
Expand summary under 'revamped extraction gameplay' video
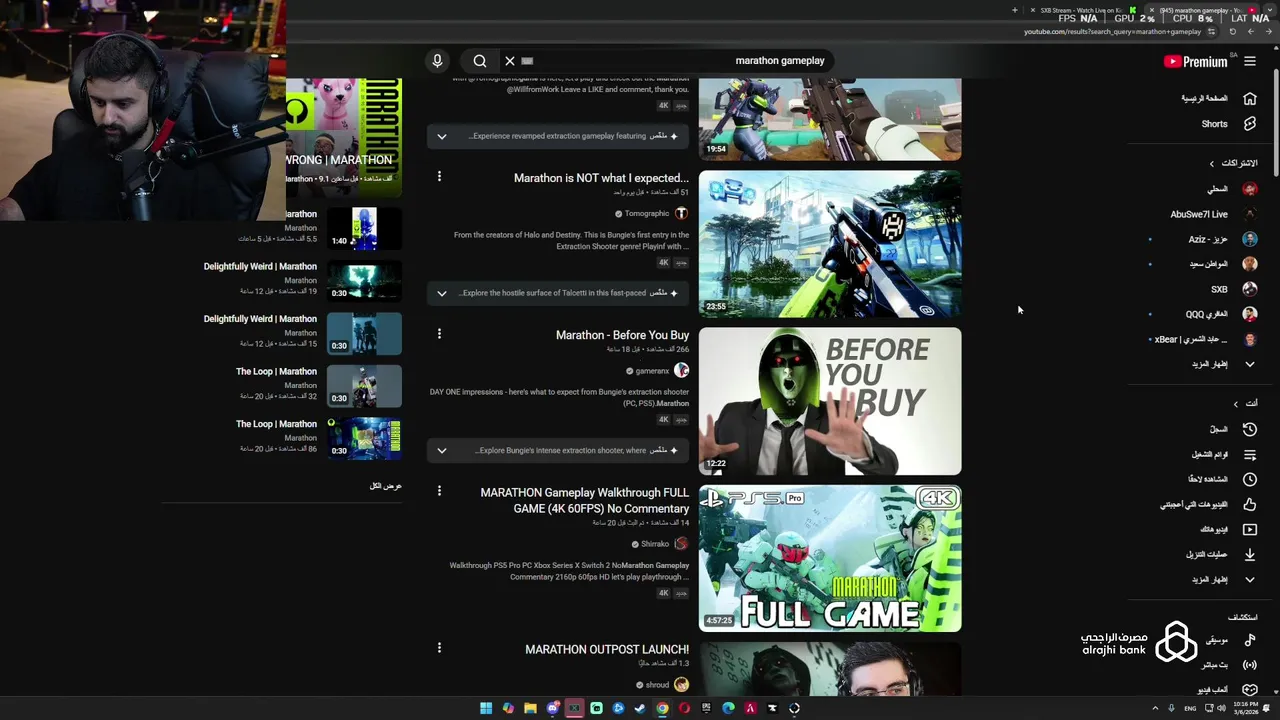(442, 136)
